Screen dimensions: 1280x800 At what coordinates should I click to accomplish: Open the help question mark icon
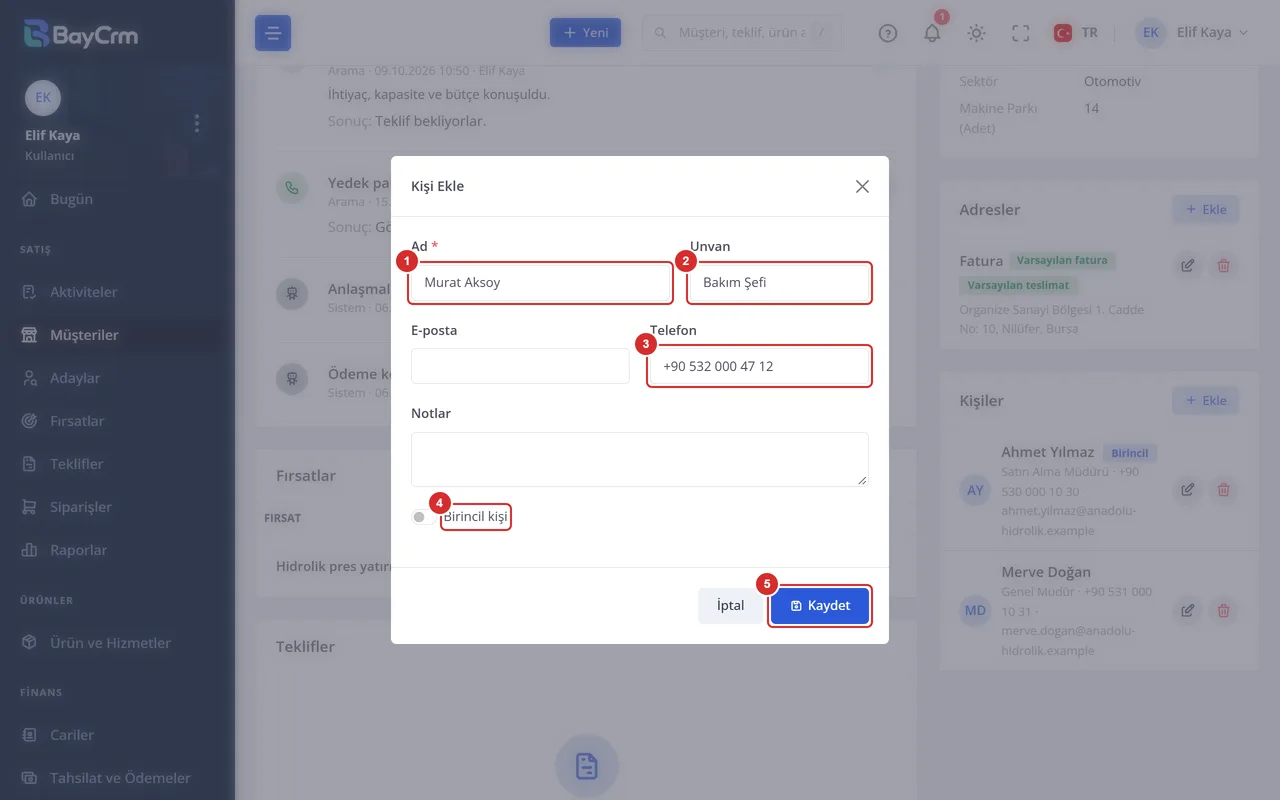pyautogui.click(x=888, y=33)
